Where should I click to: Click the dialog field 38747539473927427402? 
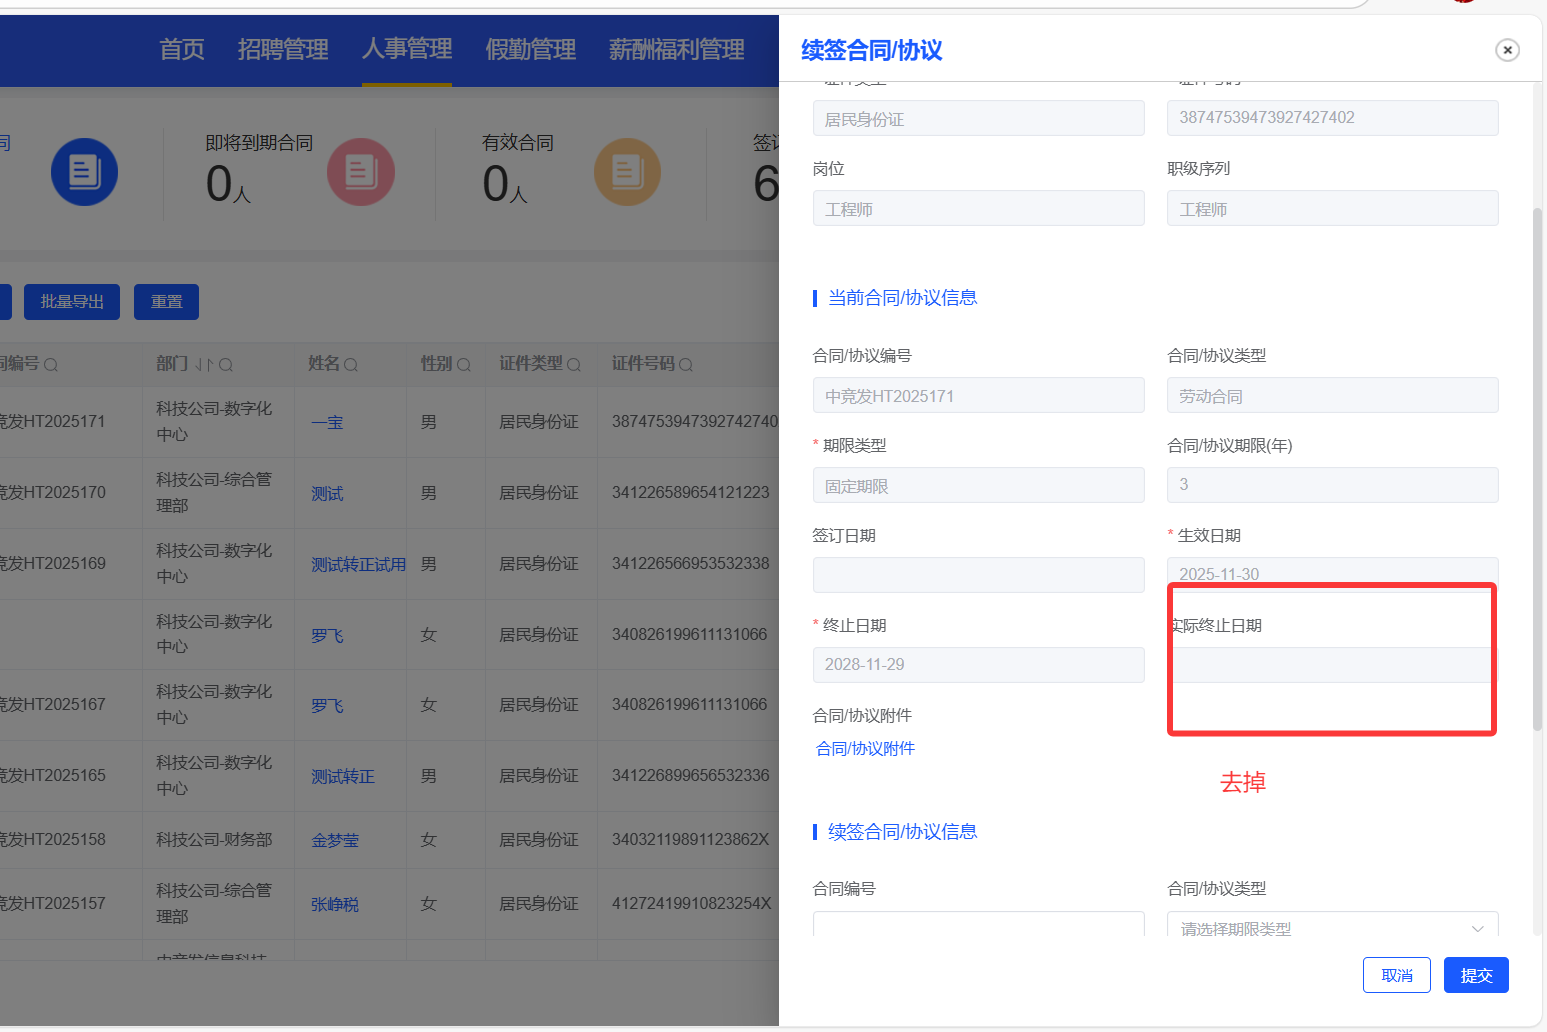(x=1333, y=118)
